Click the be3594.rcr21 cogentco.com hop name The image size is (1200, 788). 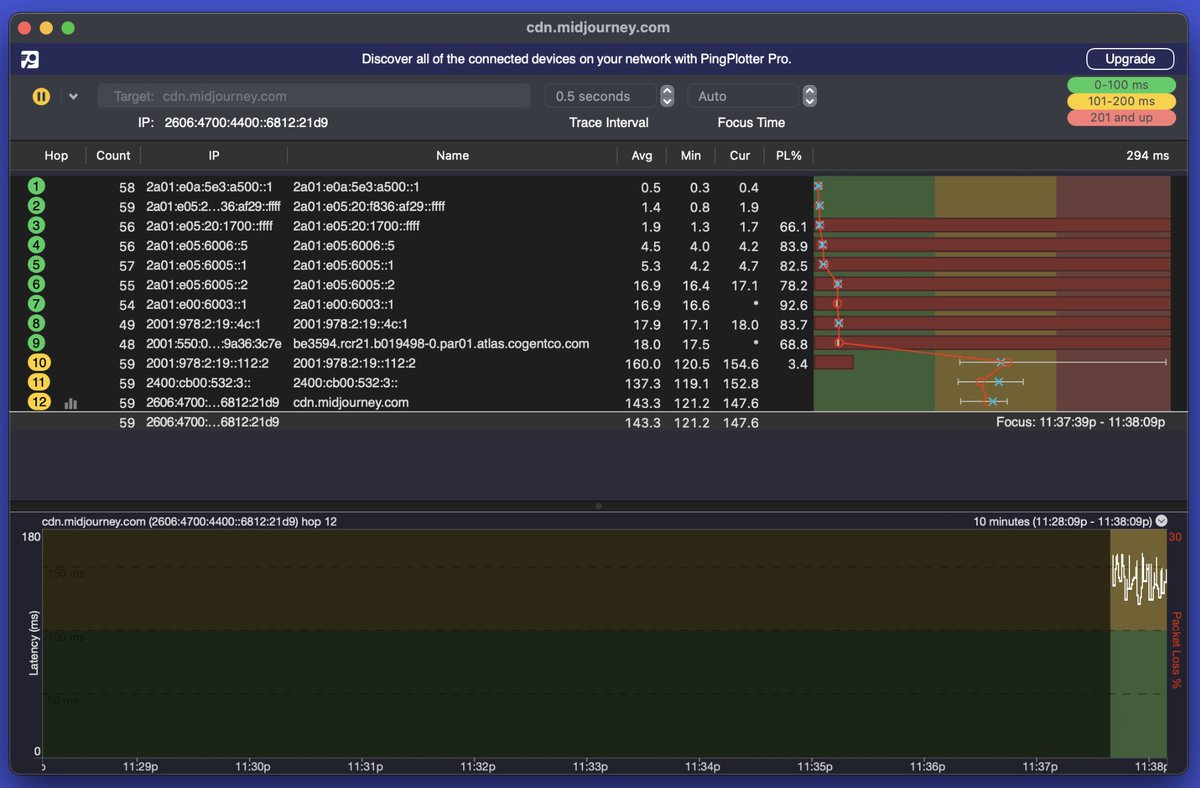(x=441, y=344)
